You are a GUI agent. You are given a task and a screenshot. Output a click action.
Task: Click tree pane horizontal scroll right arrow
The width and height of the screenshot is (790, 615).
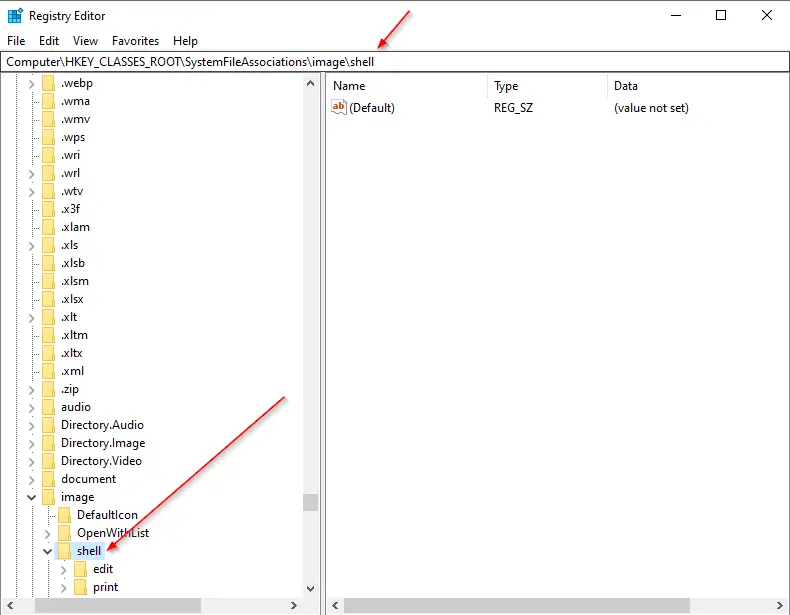tap(294, 605)
